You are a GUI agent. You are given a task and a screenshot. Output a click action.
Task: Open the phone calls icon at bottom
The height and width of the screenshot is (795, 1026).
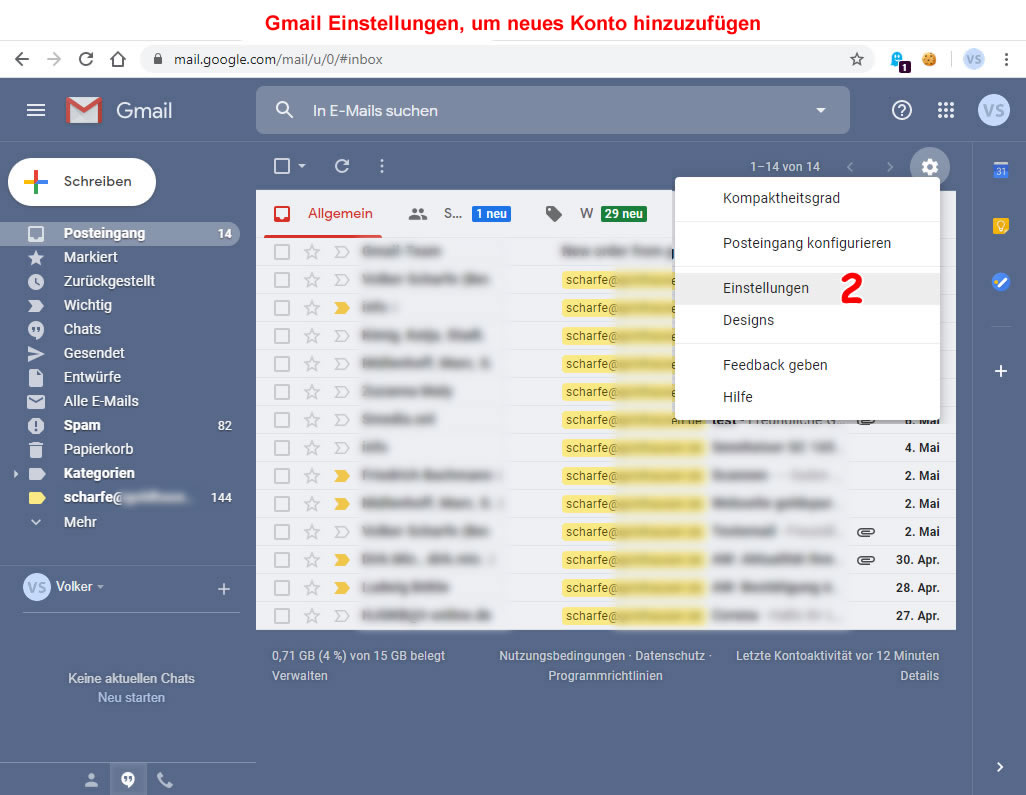[x=165, y=780]
